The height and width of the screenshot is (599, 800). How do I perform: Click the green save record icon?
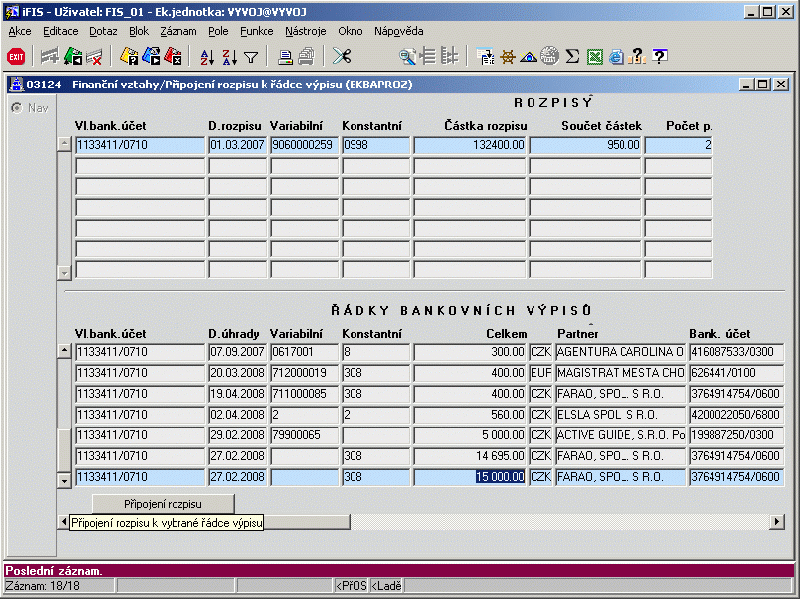pyautogui.click(x=73, y=56)
